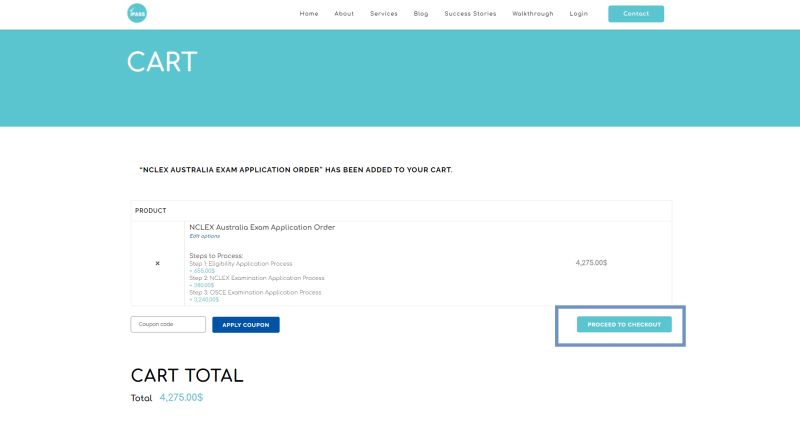Screen dimensions: 800x435
Task: Open Success Stories page
Action: 470,14
